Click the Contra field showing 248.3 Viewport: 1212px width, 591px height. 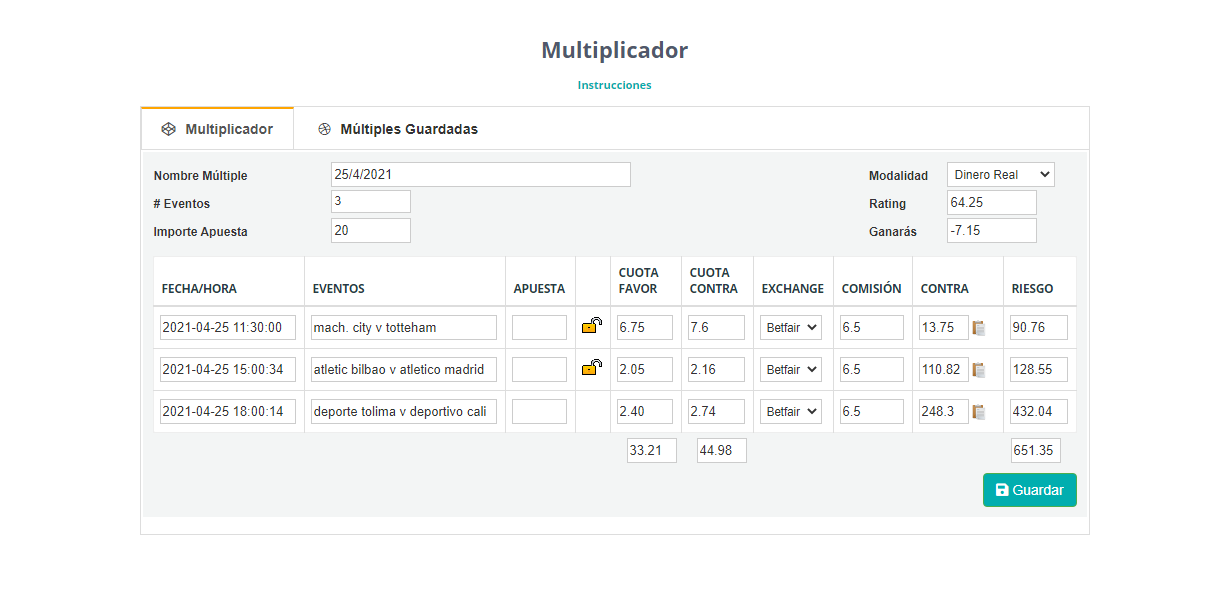click(944, 412)
